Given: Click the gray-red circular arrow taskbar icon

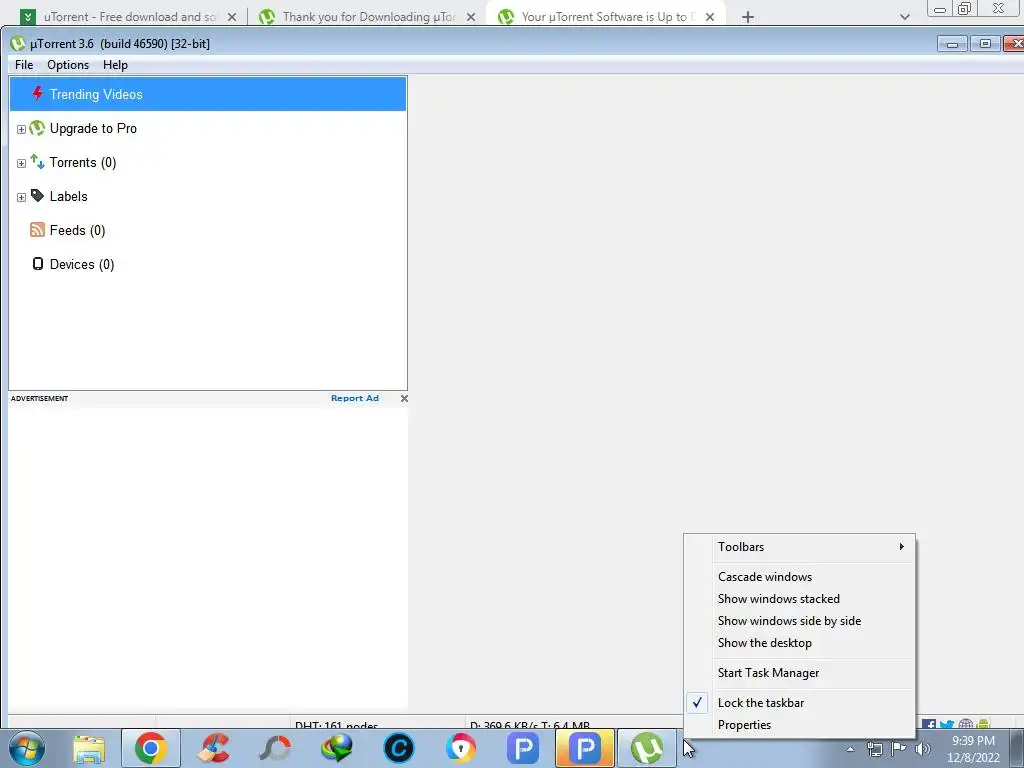Looking at the screenshot, I should click(x=275, y=748).
